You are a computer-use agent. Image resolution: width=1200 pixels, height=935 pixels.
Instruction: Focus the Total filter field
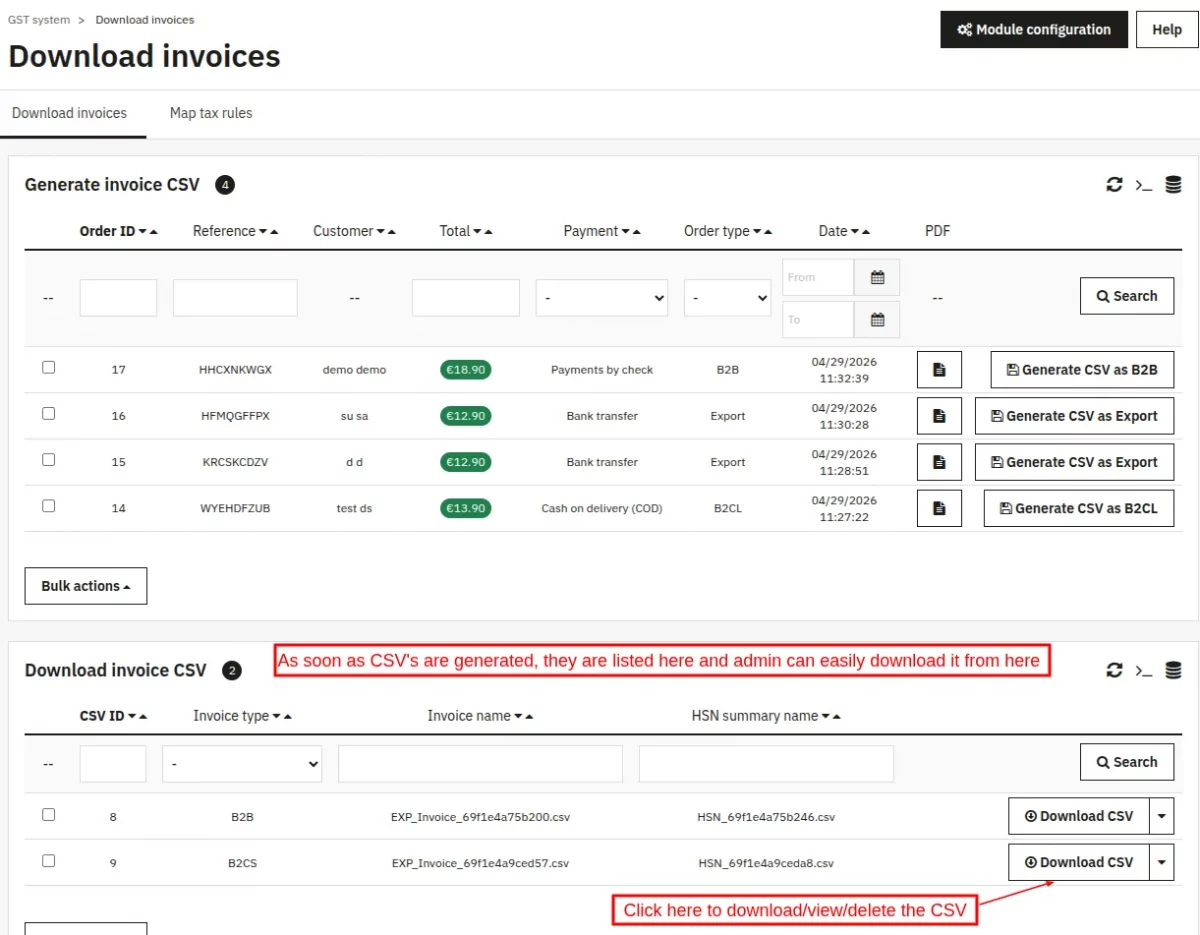click(466, 298)
